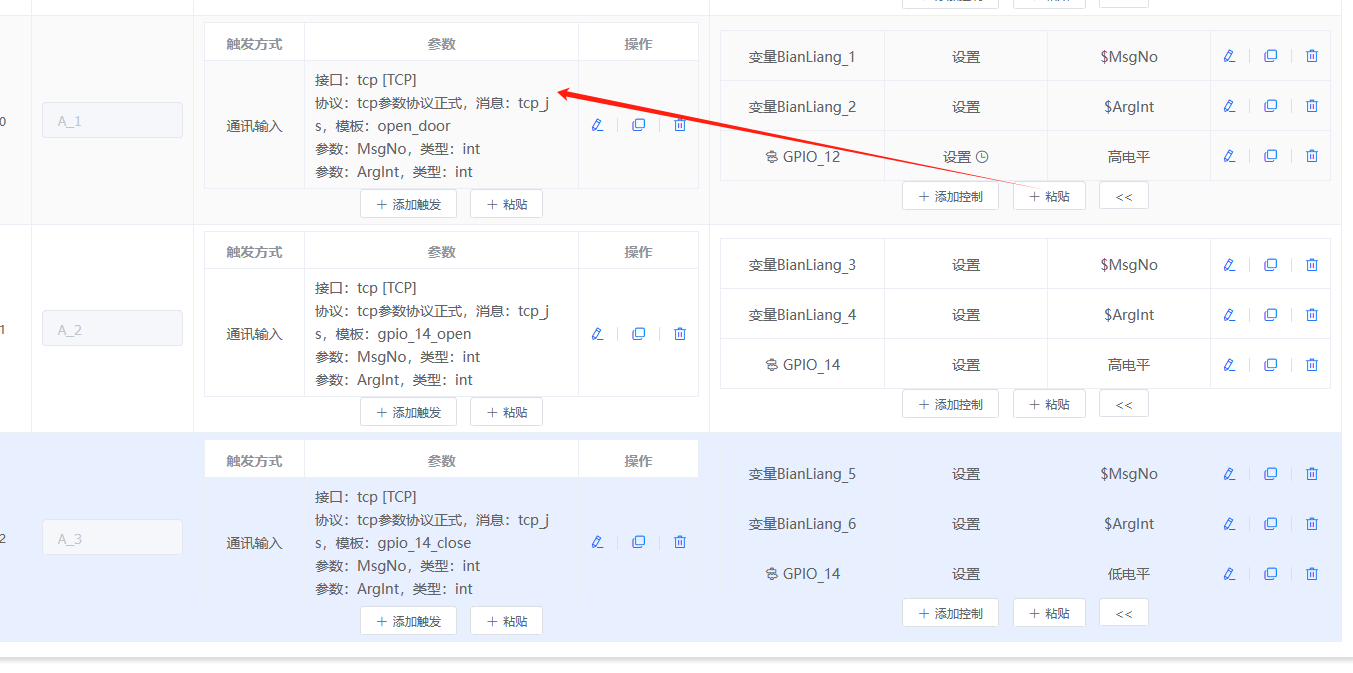Collapse the A_2 control list using <<

click(x=1123, y=403)
